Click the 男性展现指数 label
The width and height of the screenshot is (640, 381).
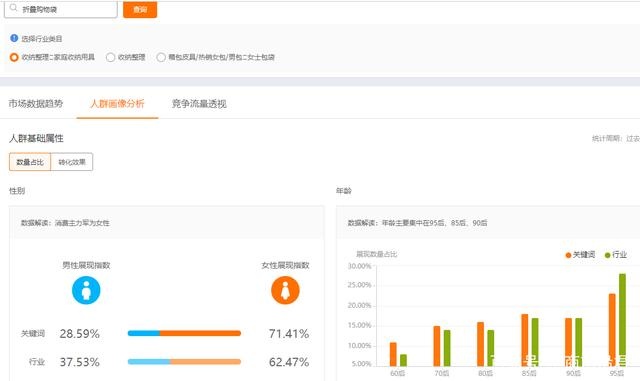coord(86,265)
